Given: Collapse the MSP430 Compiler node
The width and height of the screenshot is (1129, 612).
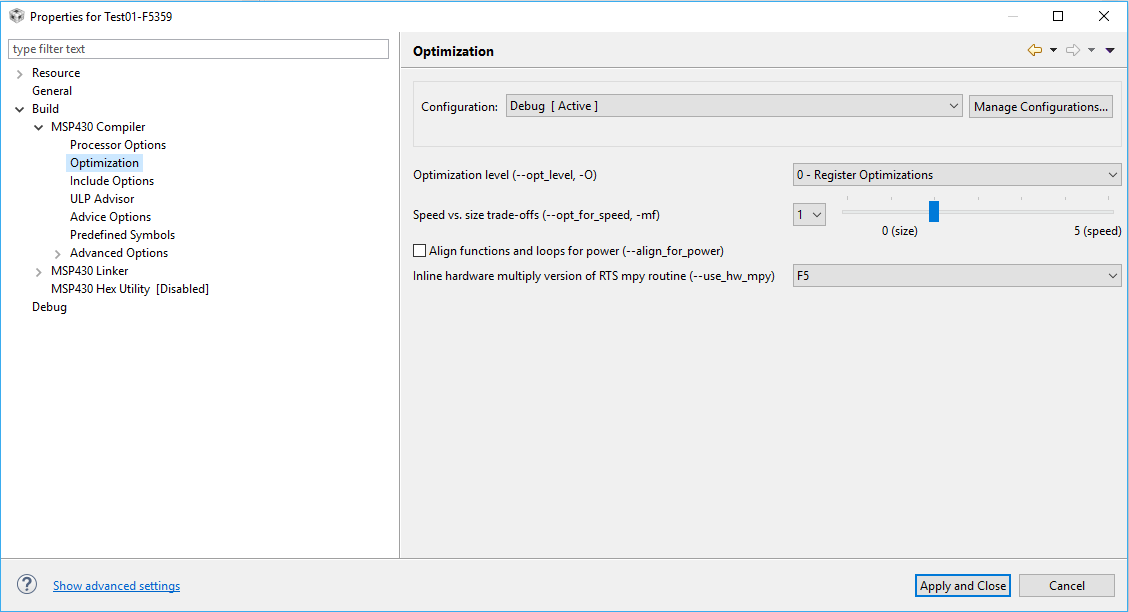Looking at the screenshot, I should 39,127.
